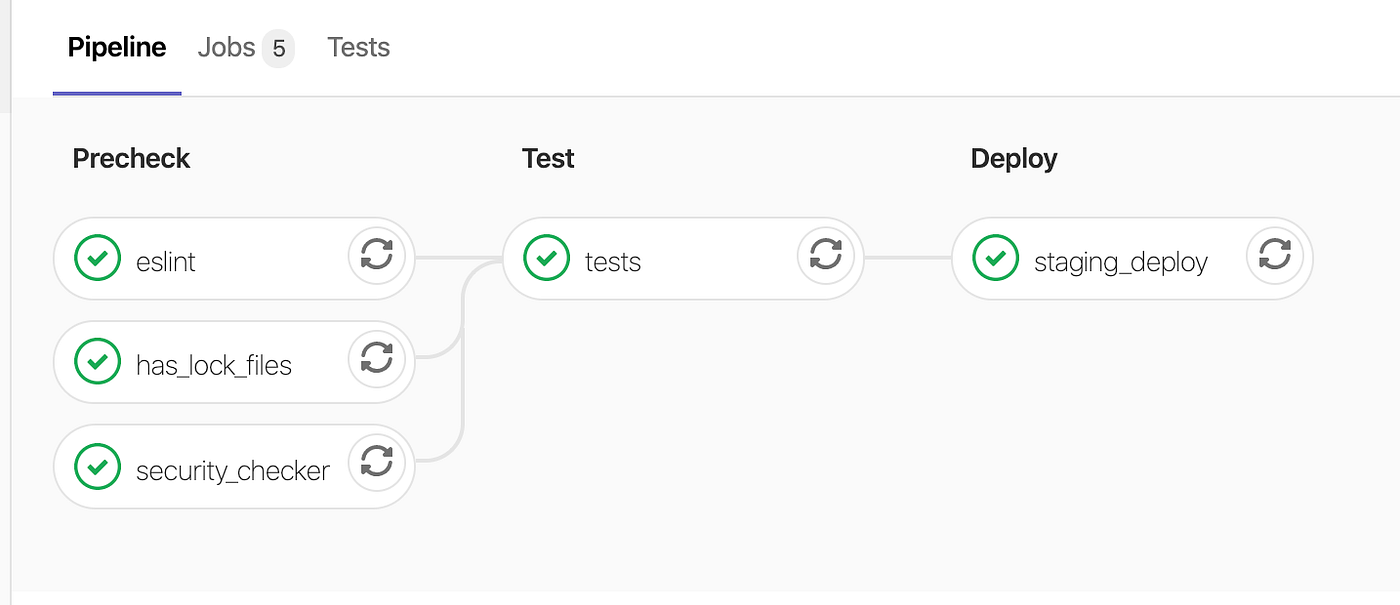Click the passed status icon on tests

545,257
